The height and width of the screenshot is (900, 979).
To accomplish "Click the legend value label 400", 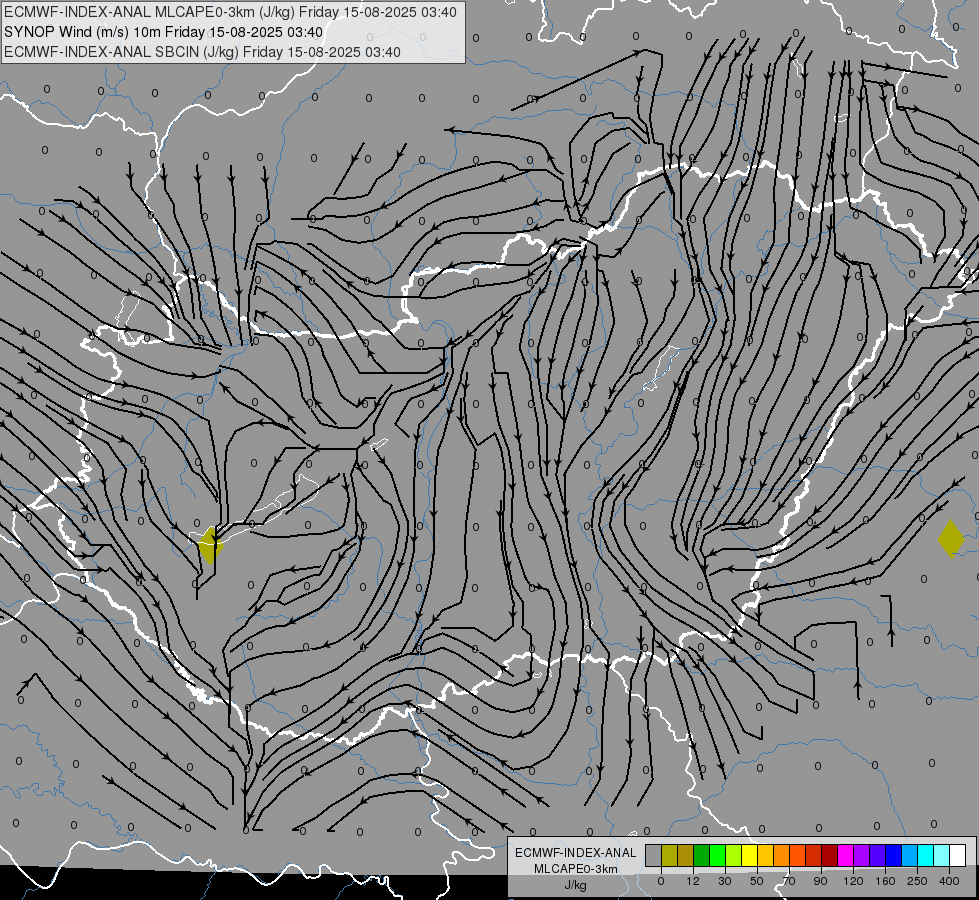I will [x=949, y=881].
